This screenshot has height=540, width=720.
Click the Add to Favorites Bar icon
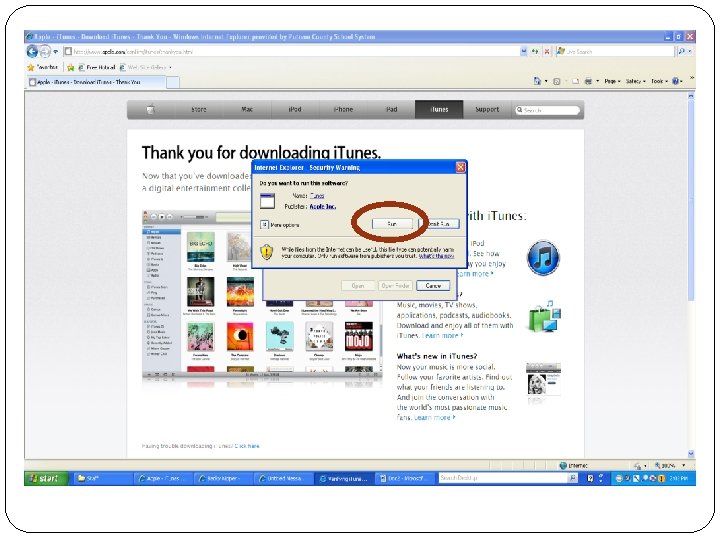click(x=70, y=68)
